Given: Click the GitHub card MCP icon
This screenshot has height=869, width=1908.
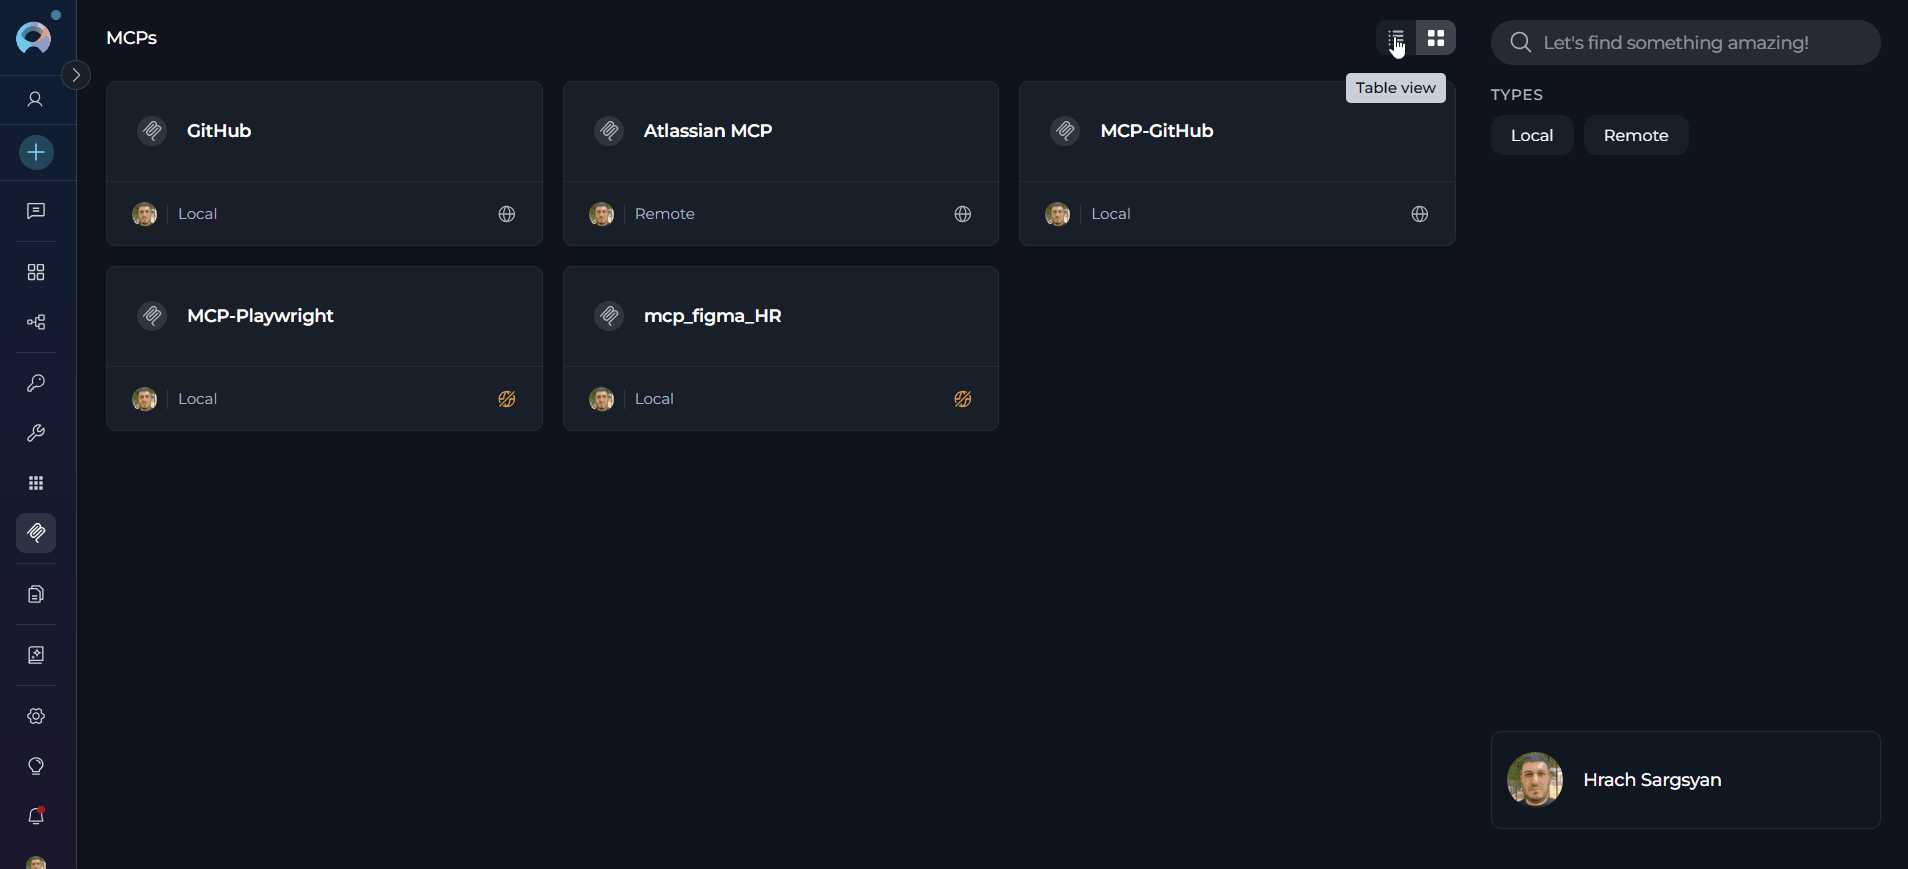Looking at the screenshot, I should pyautogui.click(x=152, y=131).
